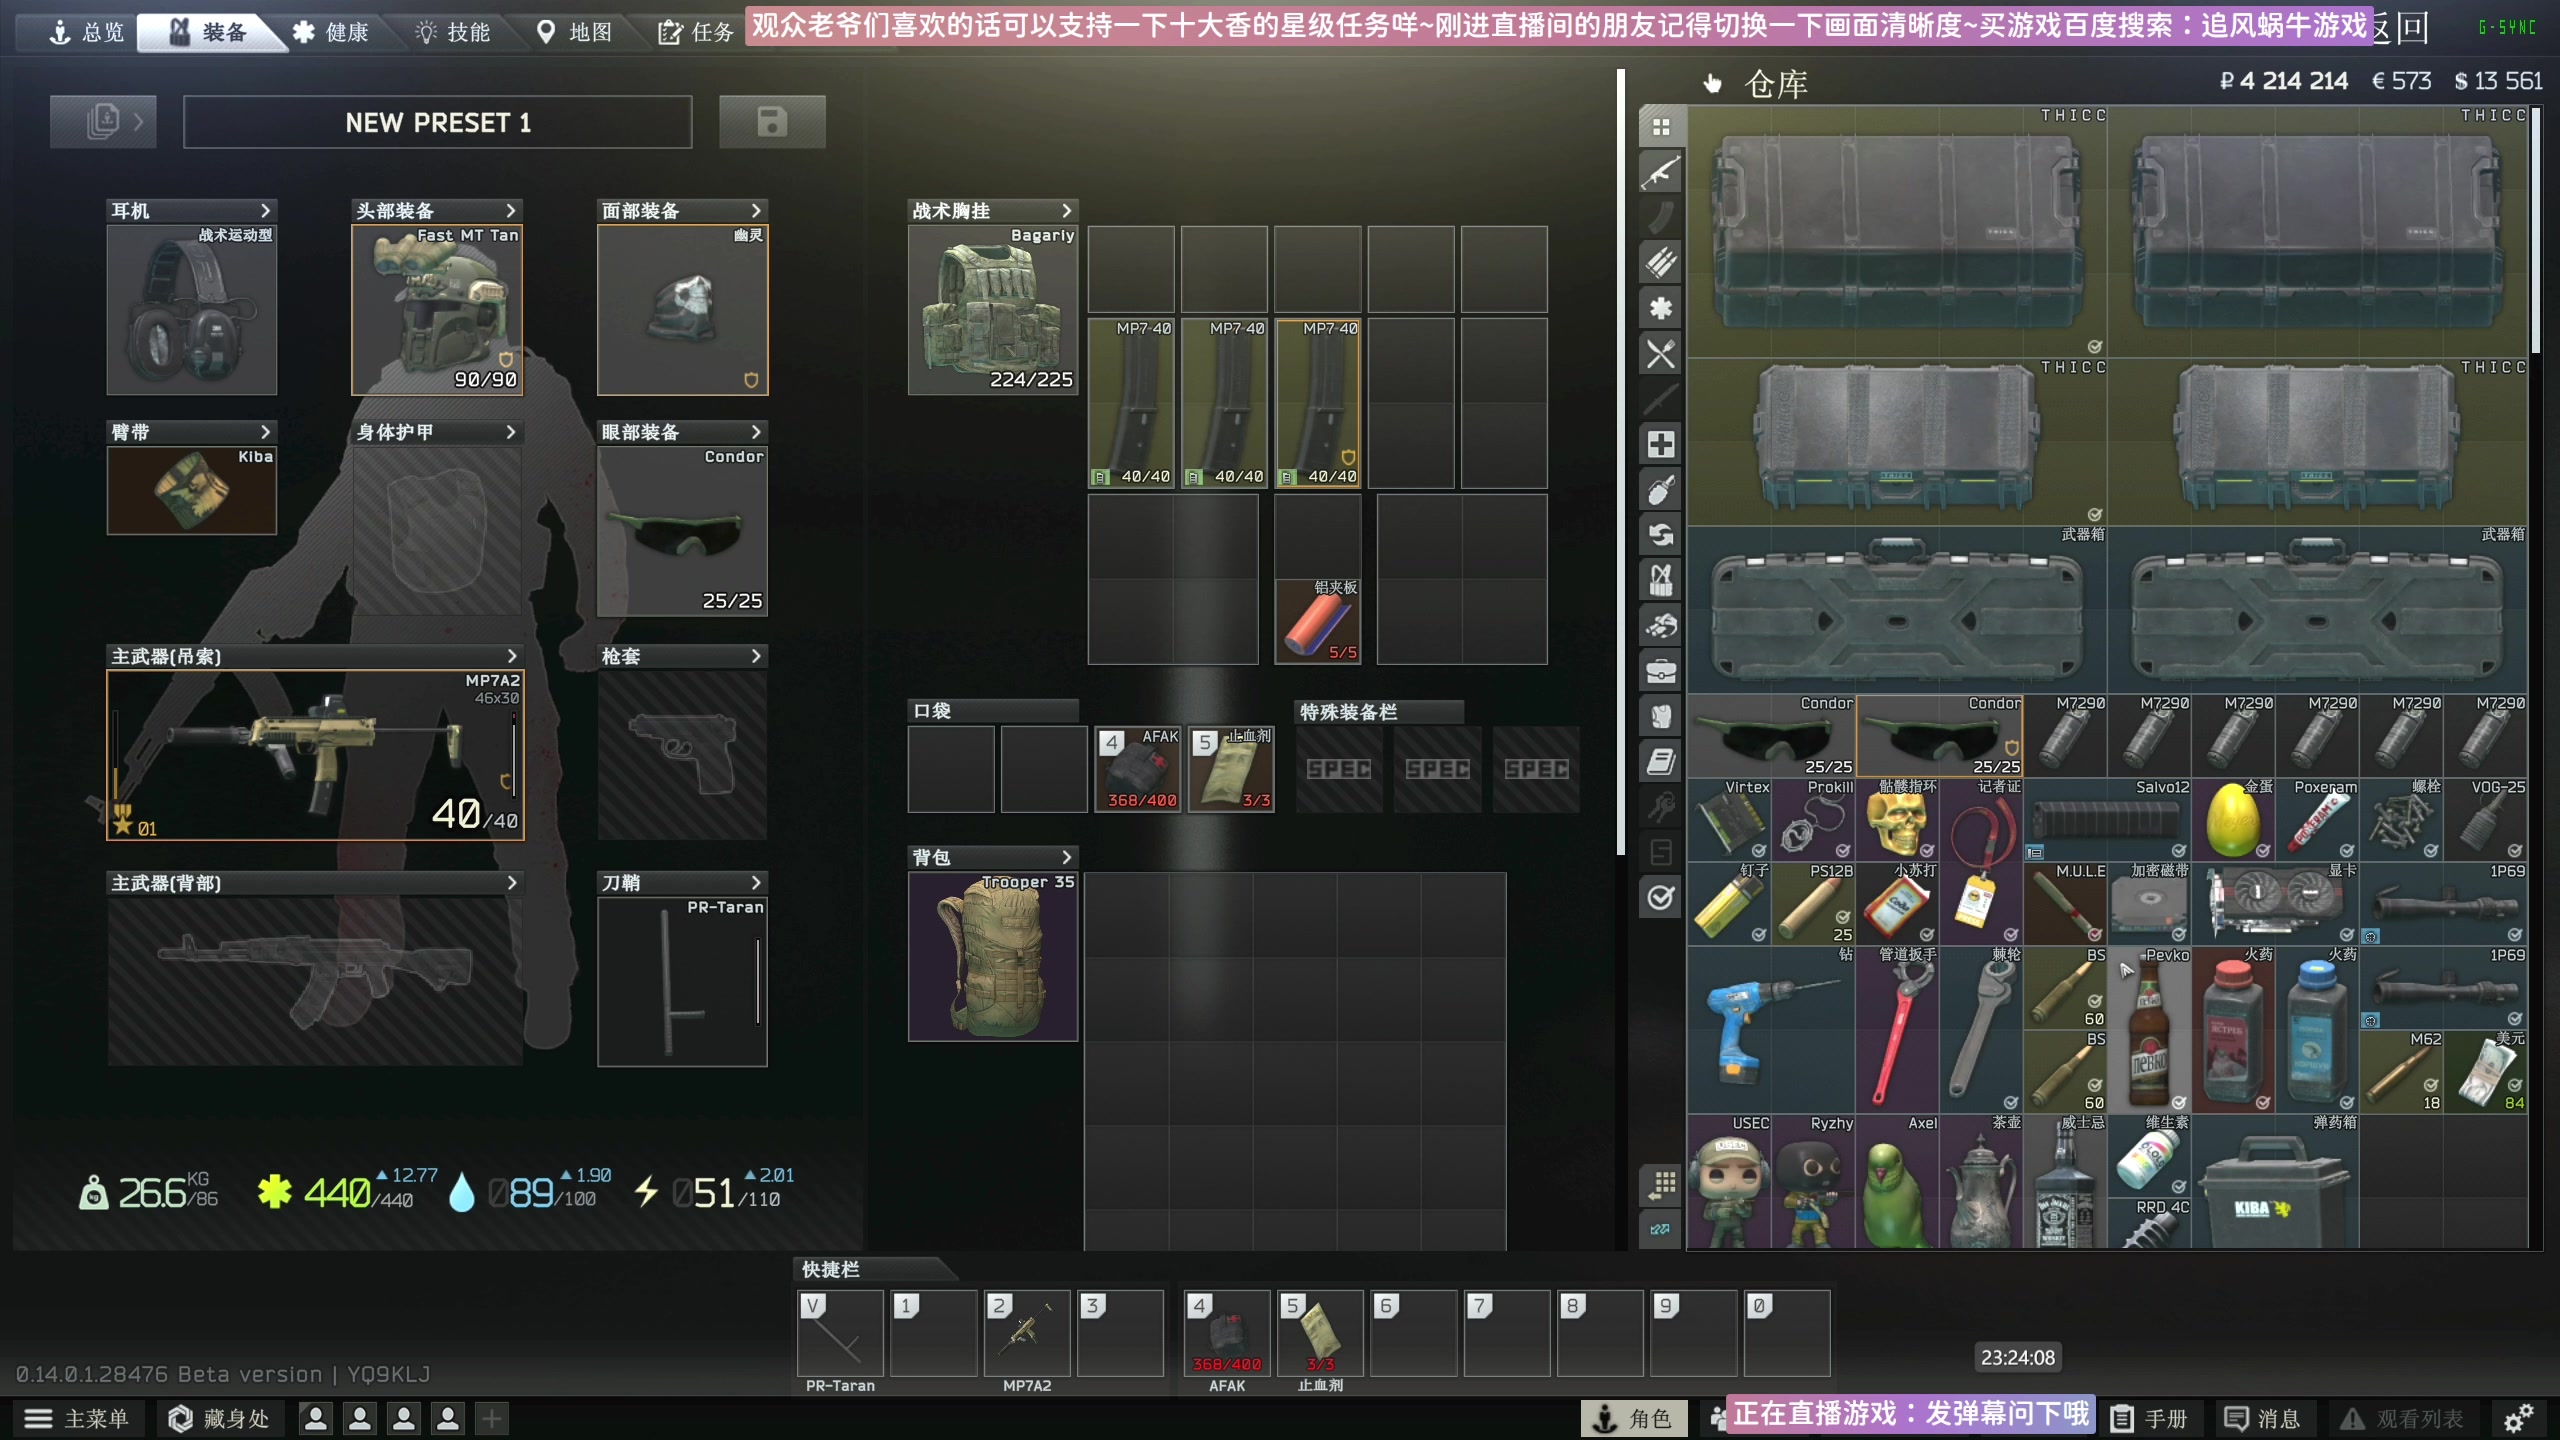The image size is (2560, 1440).
Task: Expand the 头部装备 headwear slot chevron
Action: (511, 211)
